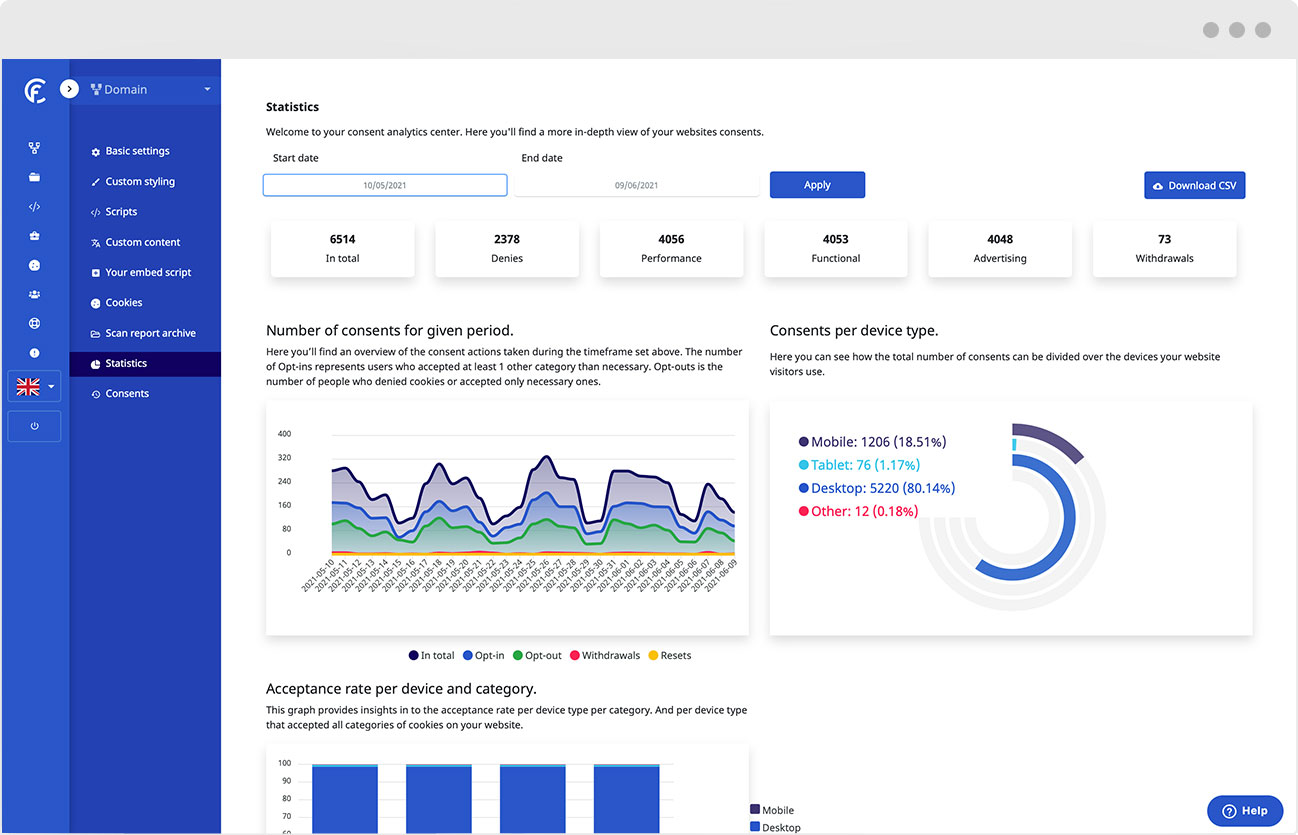
Task: Open the UK flag language selector
Action: tap(35, 387)
